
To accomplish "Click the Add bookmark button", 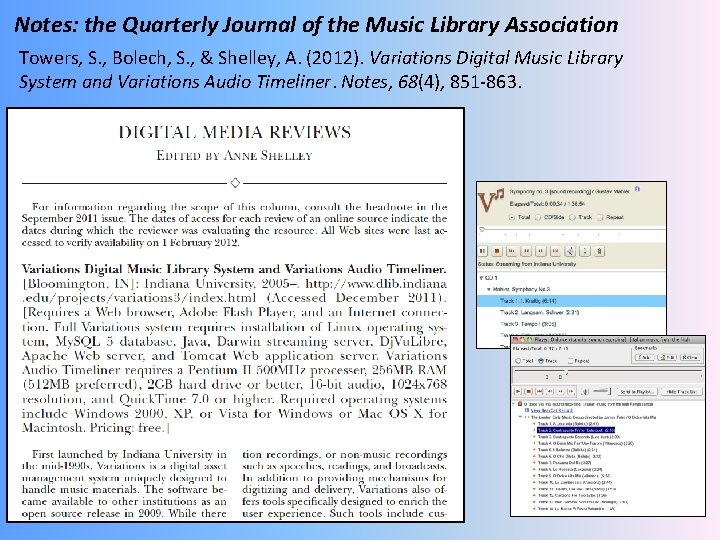I will click(x=644, y=357).
